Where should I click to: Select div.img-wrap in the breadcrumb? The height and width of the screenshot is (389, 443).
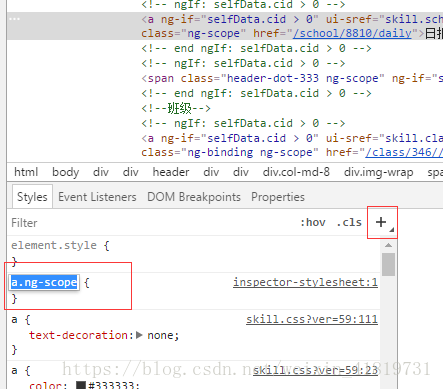[379, 172]
